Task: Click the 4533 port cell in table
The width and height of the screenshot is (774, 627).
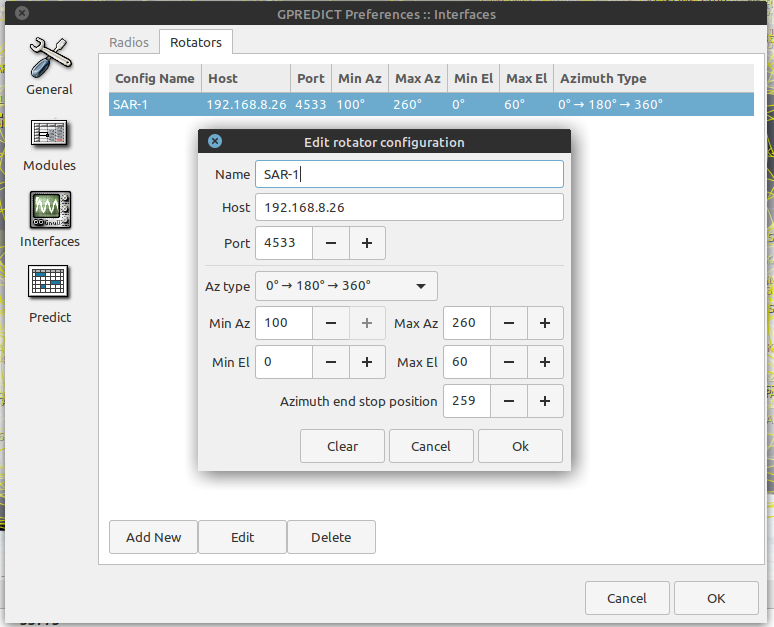Action: click(x=310, y=105)
